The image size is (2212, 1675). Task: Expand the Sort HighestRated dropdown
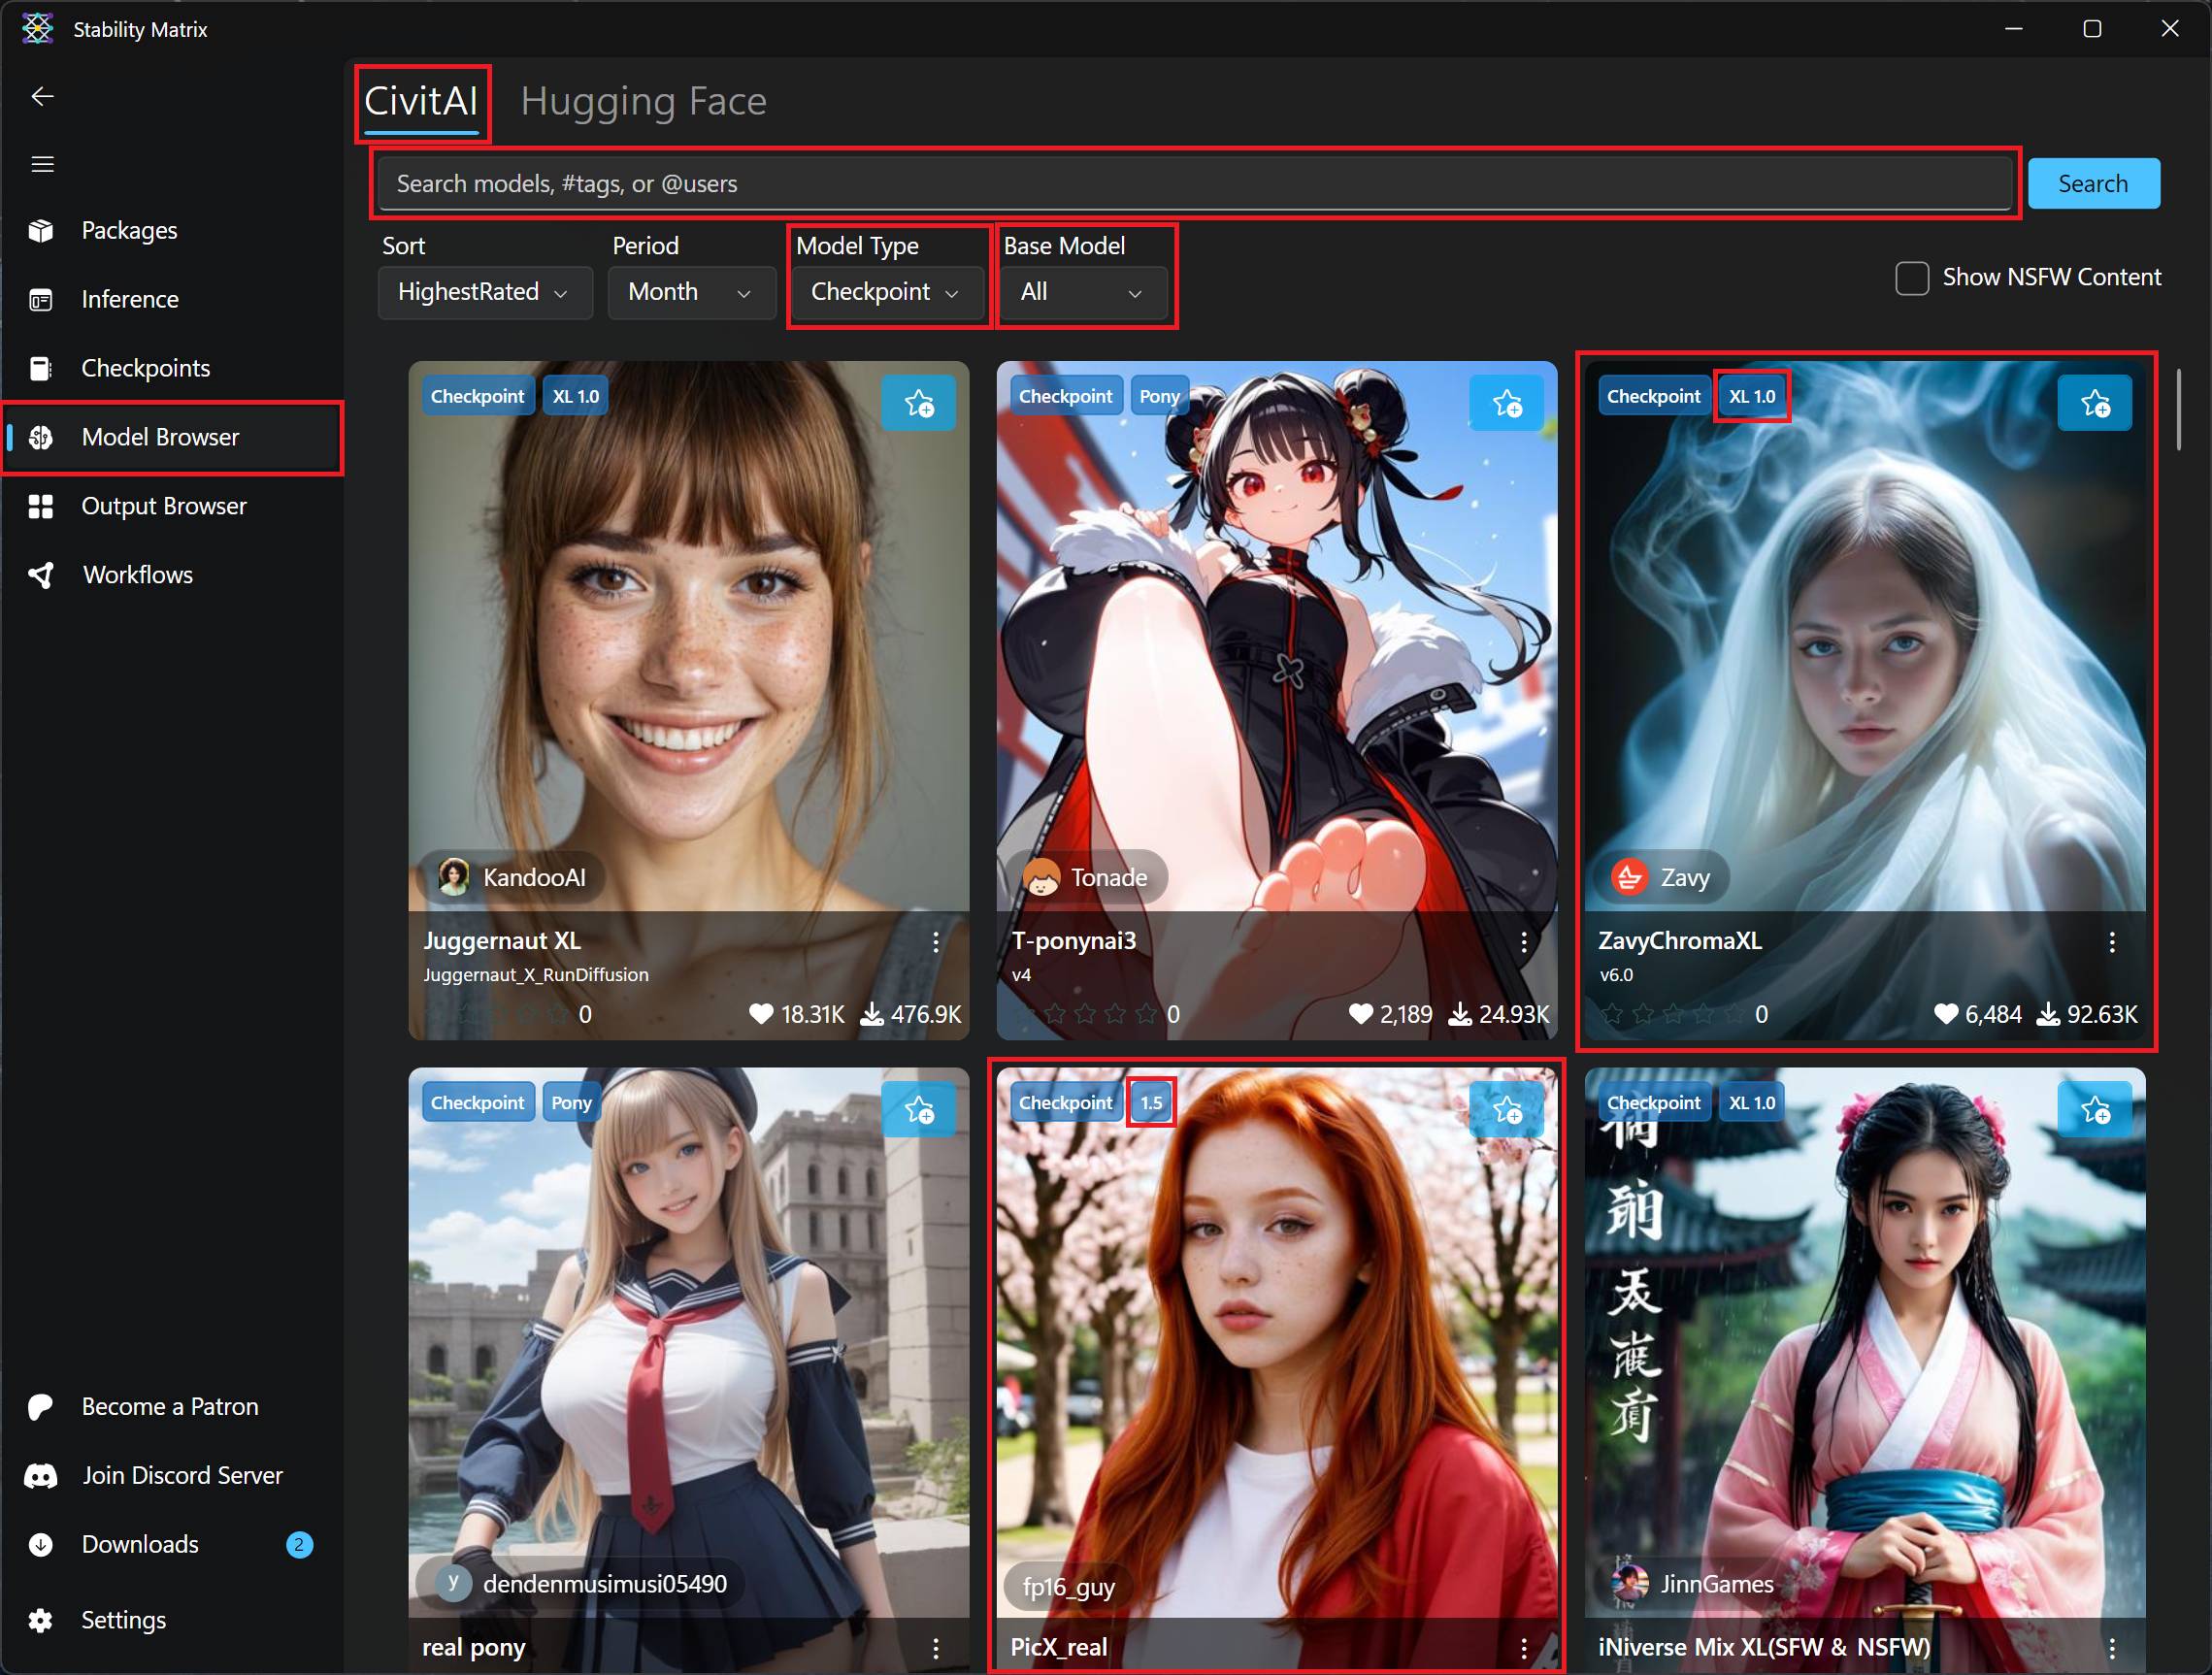tap(484, 292)
